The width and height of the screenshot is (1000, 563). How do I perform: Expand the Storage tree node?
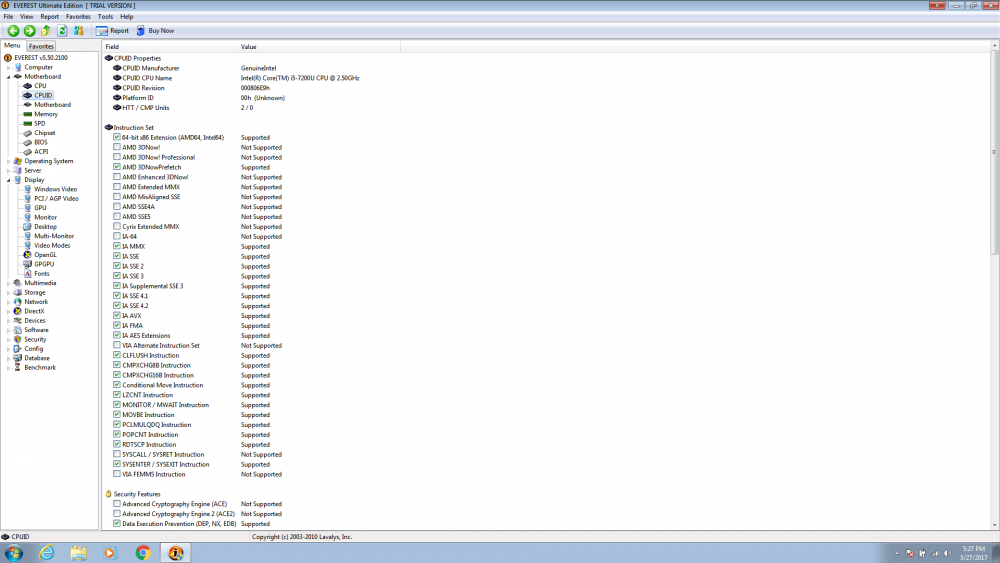point(8,293)
